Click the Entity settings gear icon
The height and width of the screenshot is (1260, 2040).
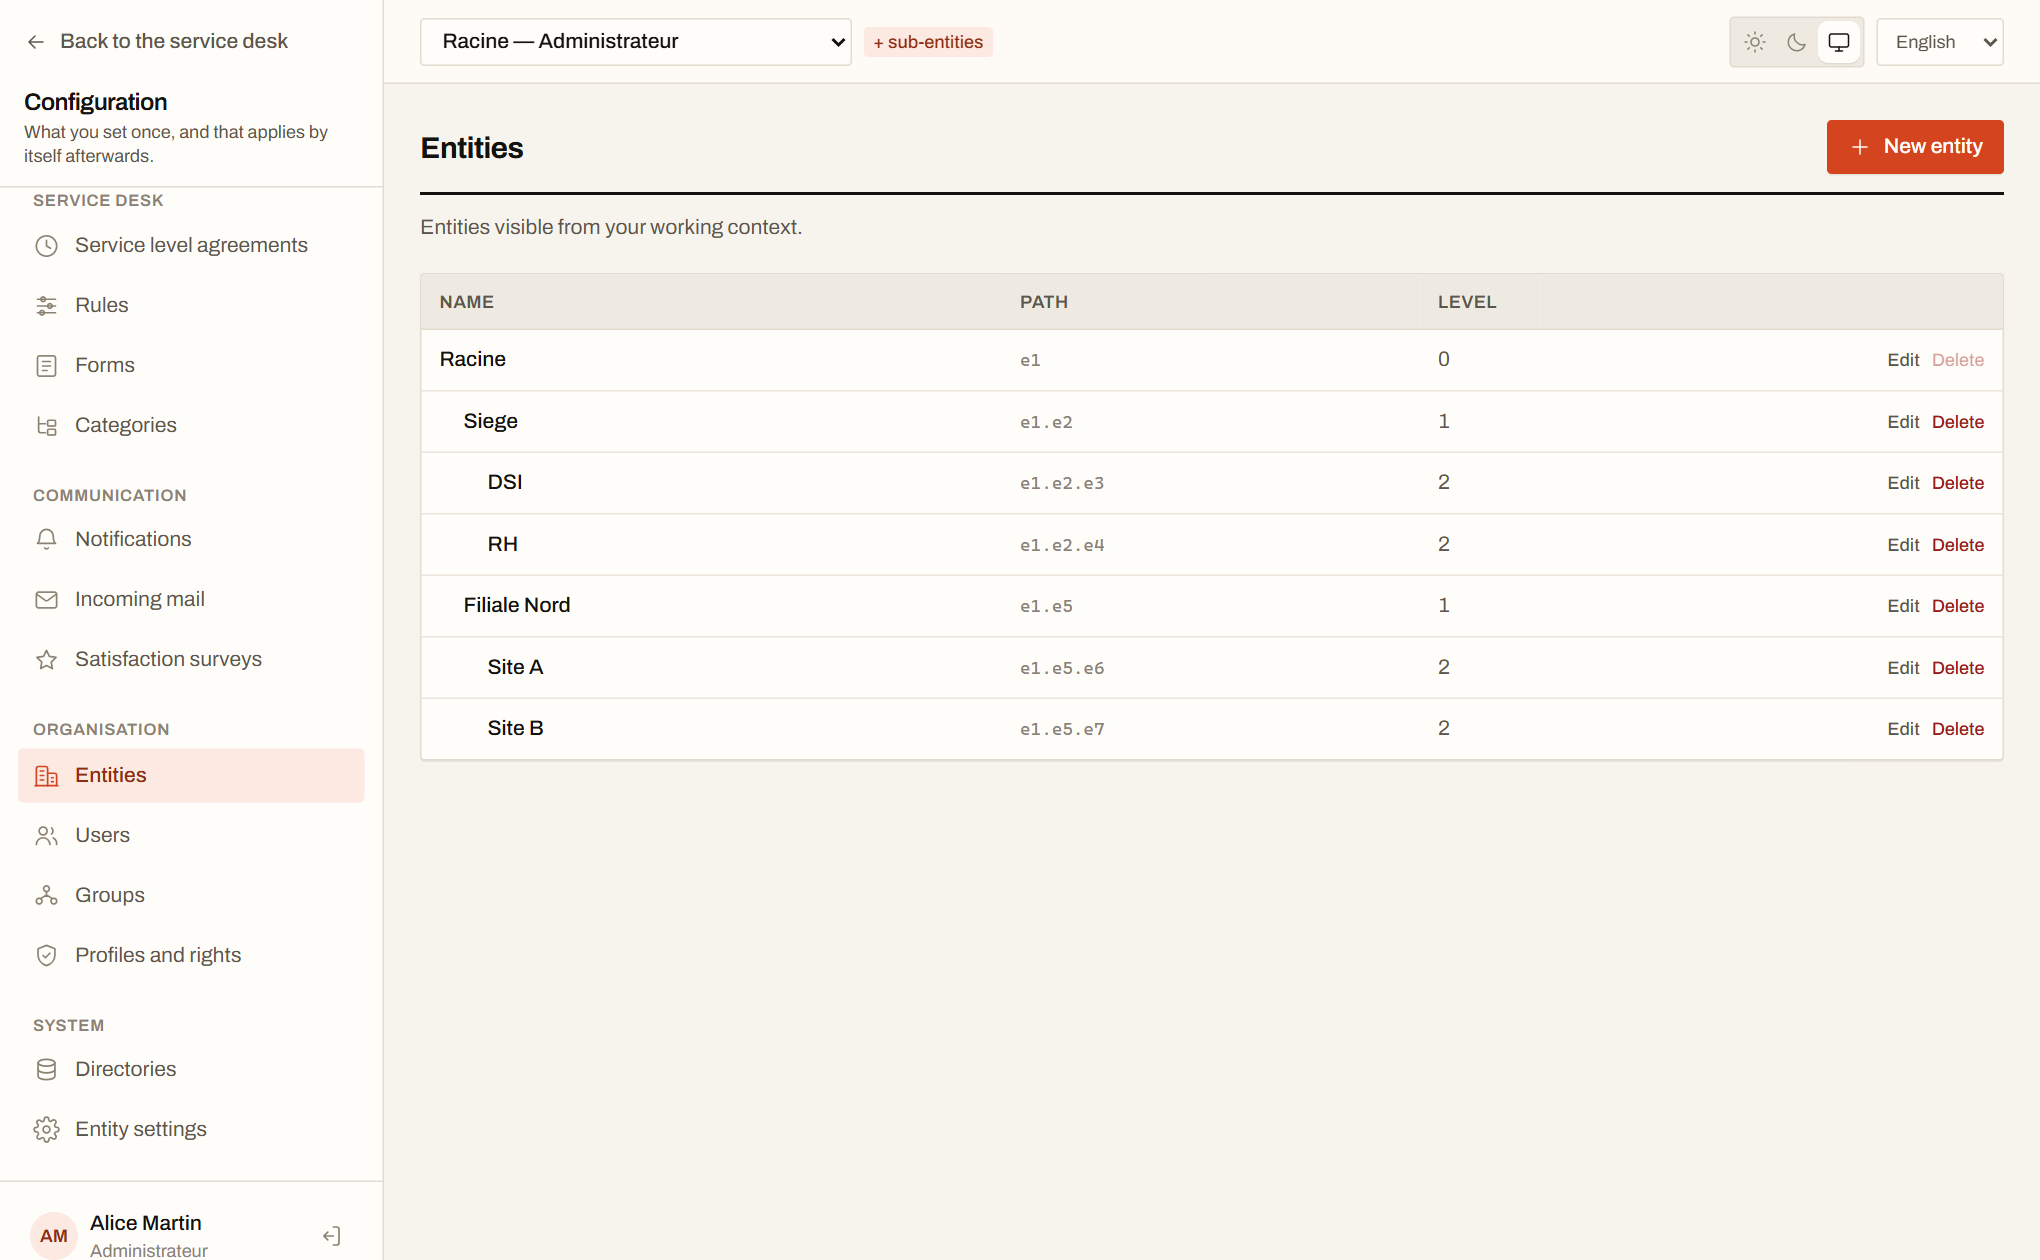coord(46,1130)
